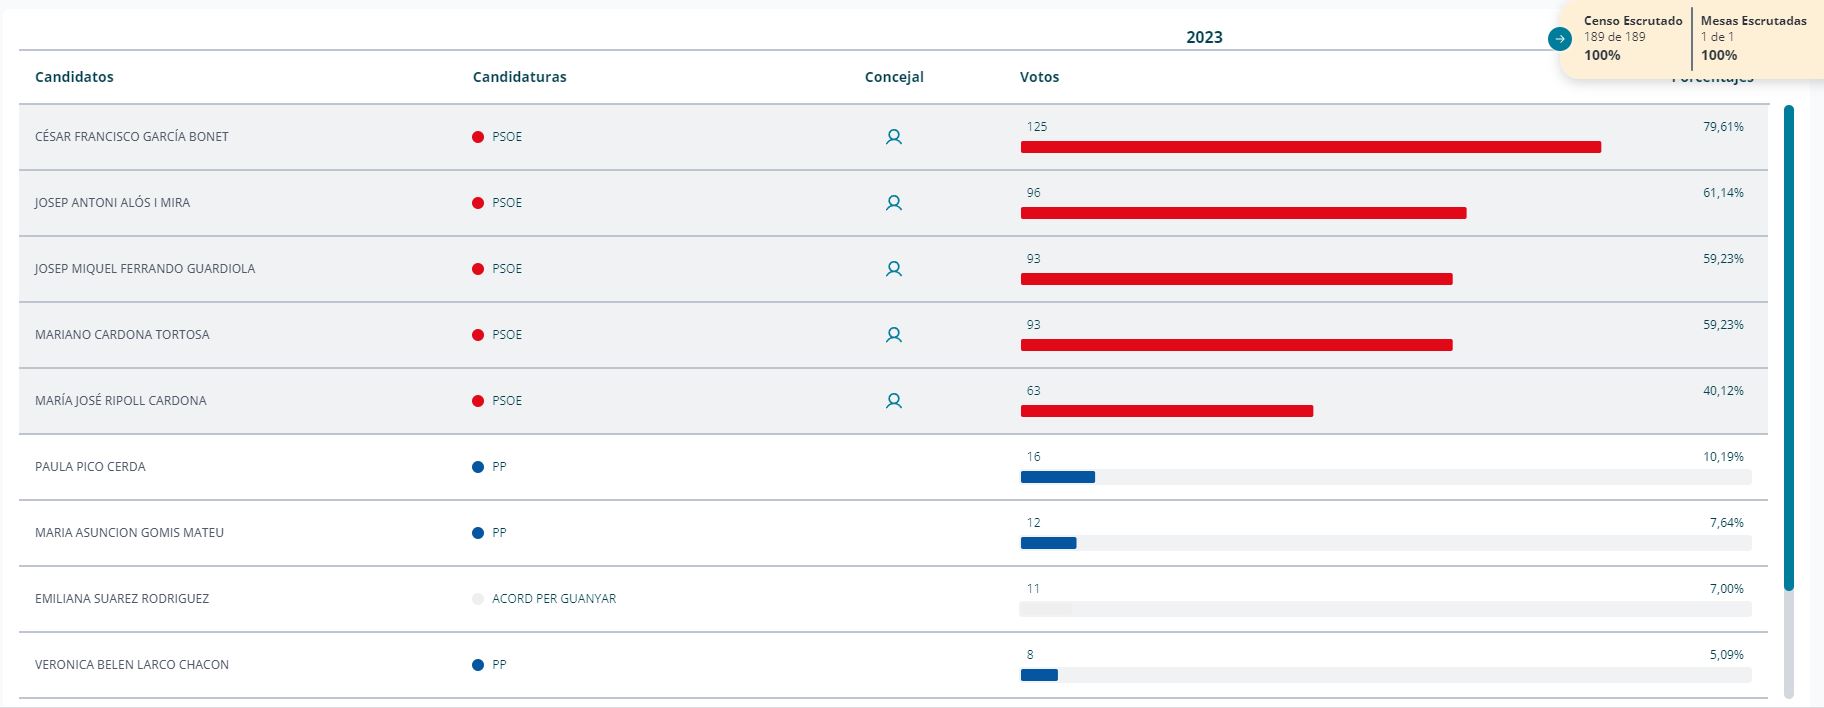Click the Candidatos column header
1824x708 pixels.
click(74, 77)
